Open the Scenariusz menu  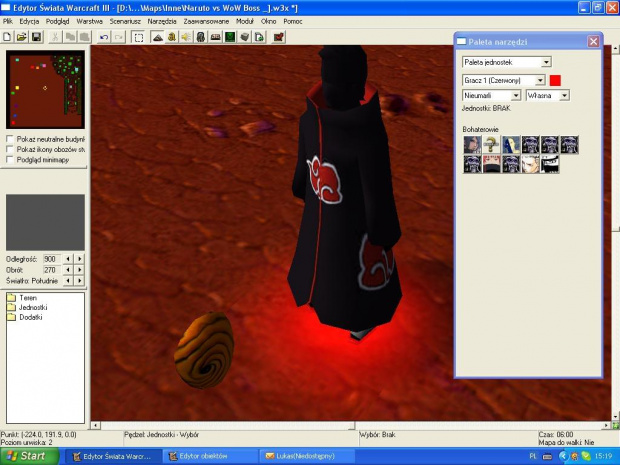pos(125,21)
